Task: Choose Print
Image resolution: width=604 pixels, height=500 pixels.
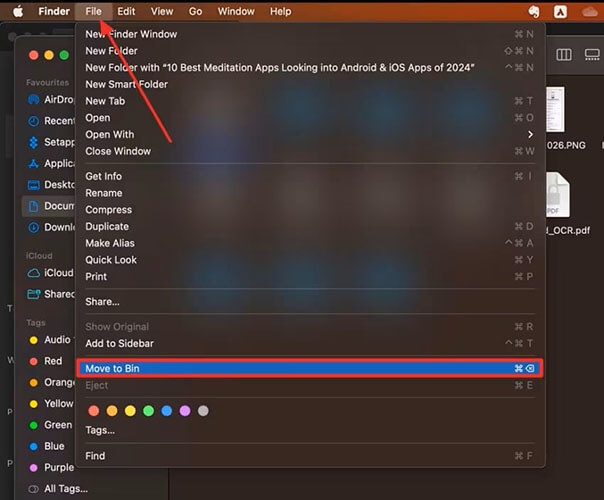Action: [310, 277]
